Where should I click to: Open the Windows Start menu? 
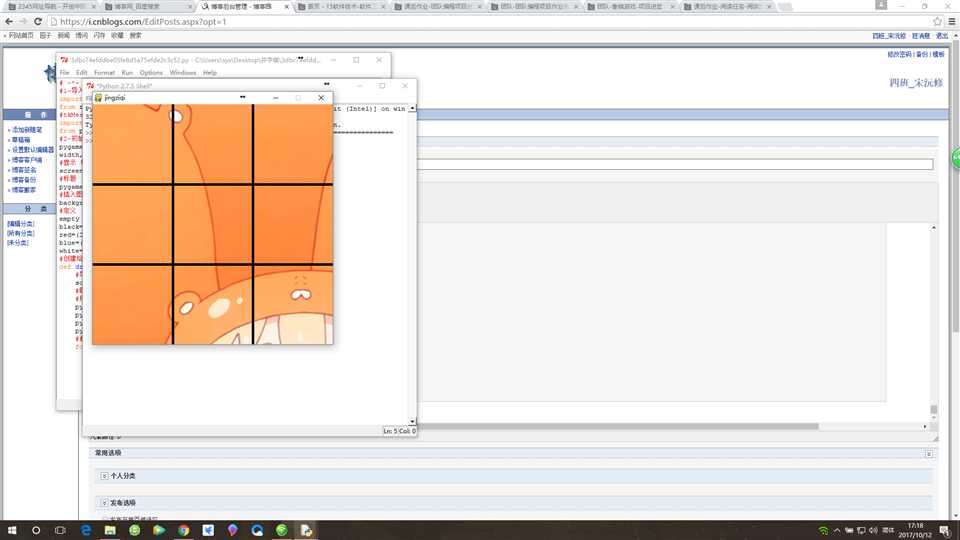(12, 530)
